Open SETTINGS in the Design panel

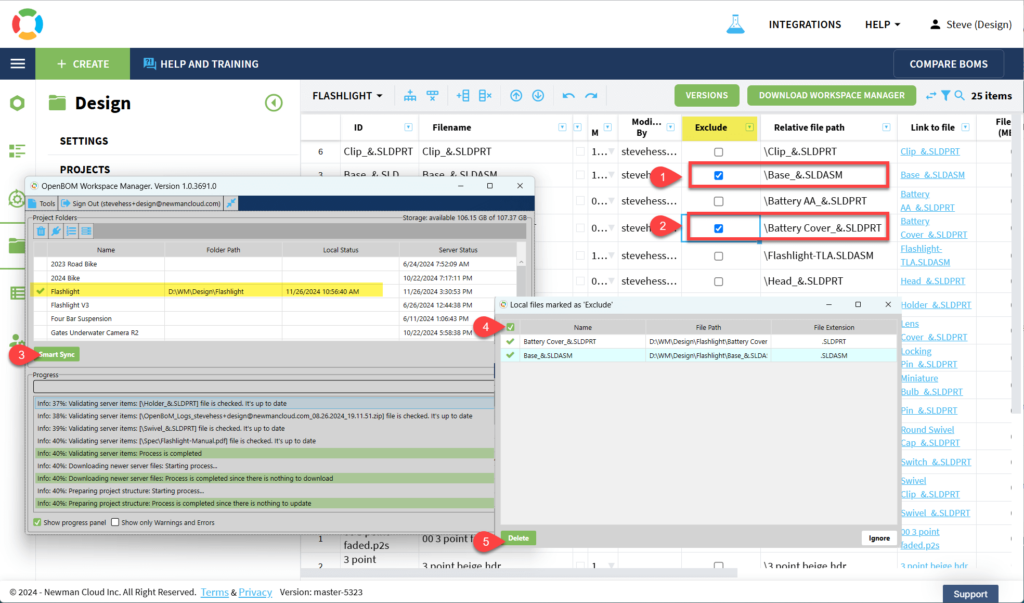pos(84,141)
